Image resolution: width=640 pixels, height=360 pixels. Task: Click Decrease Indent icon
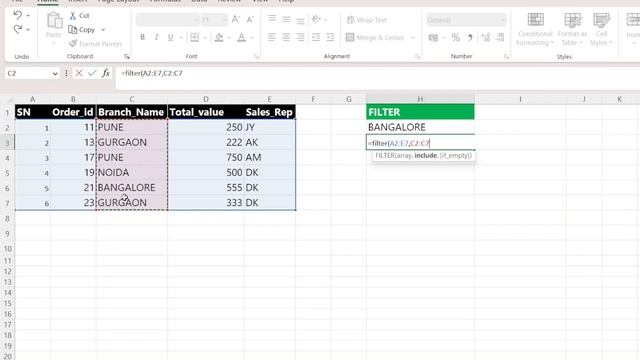pos(316,38)
